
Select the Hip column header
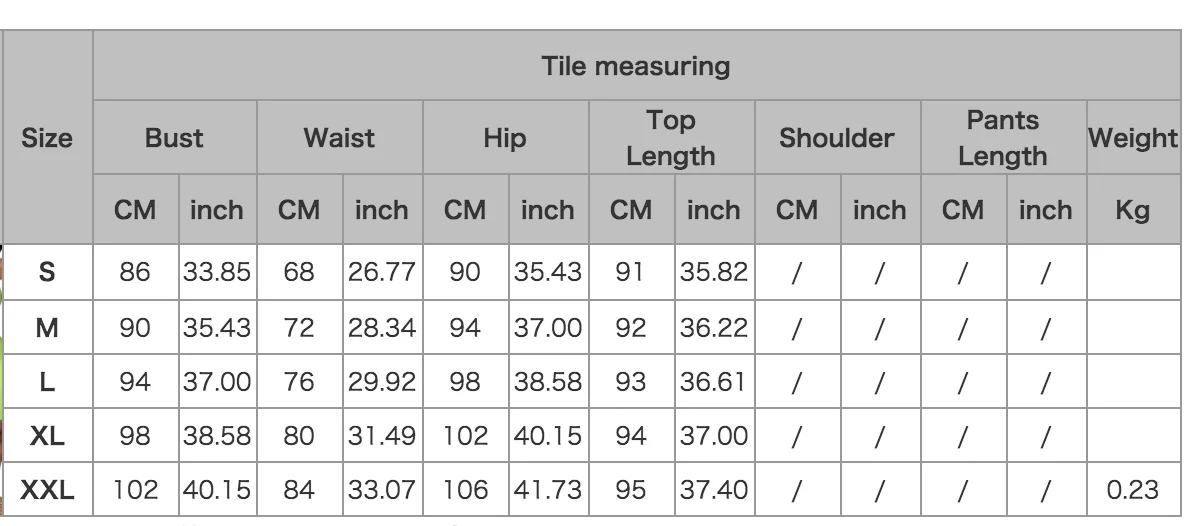505,138
